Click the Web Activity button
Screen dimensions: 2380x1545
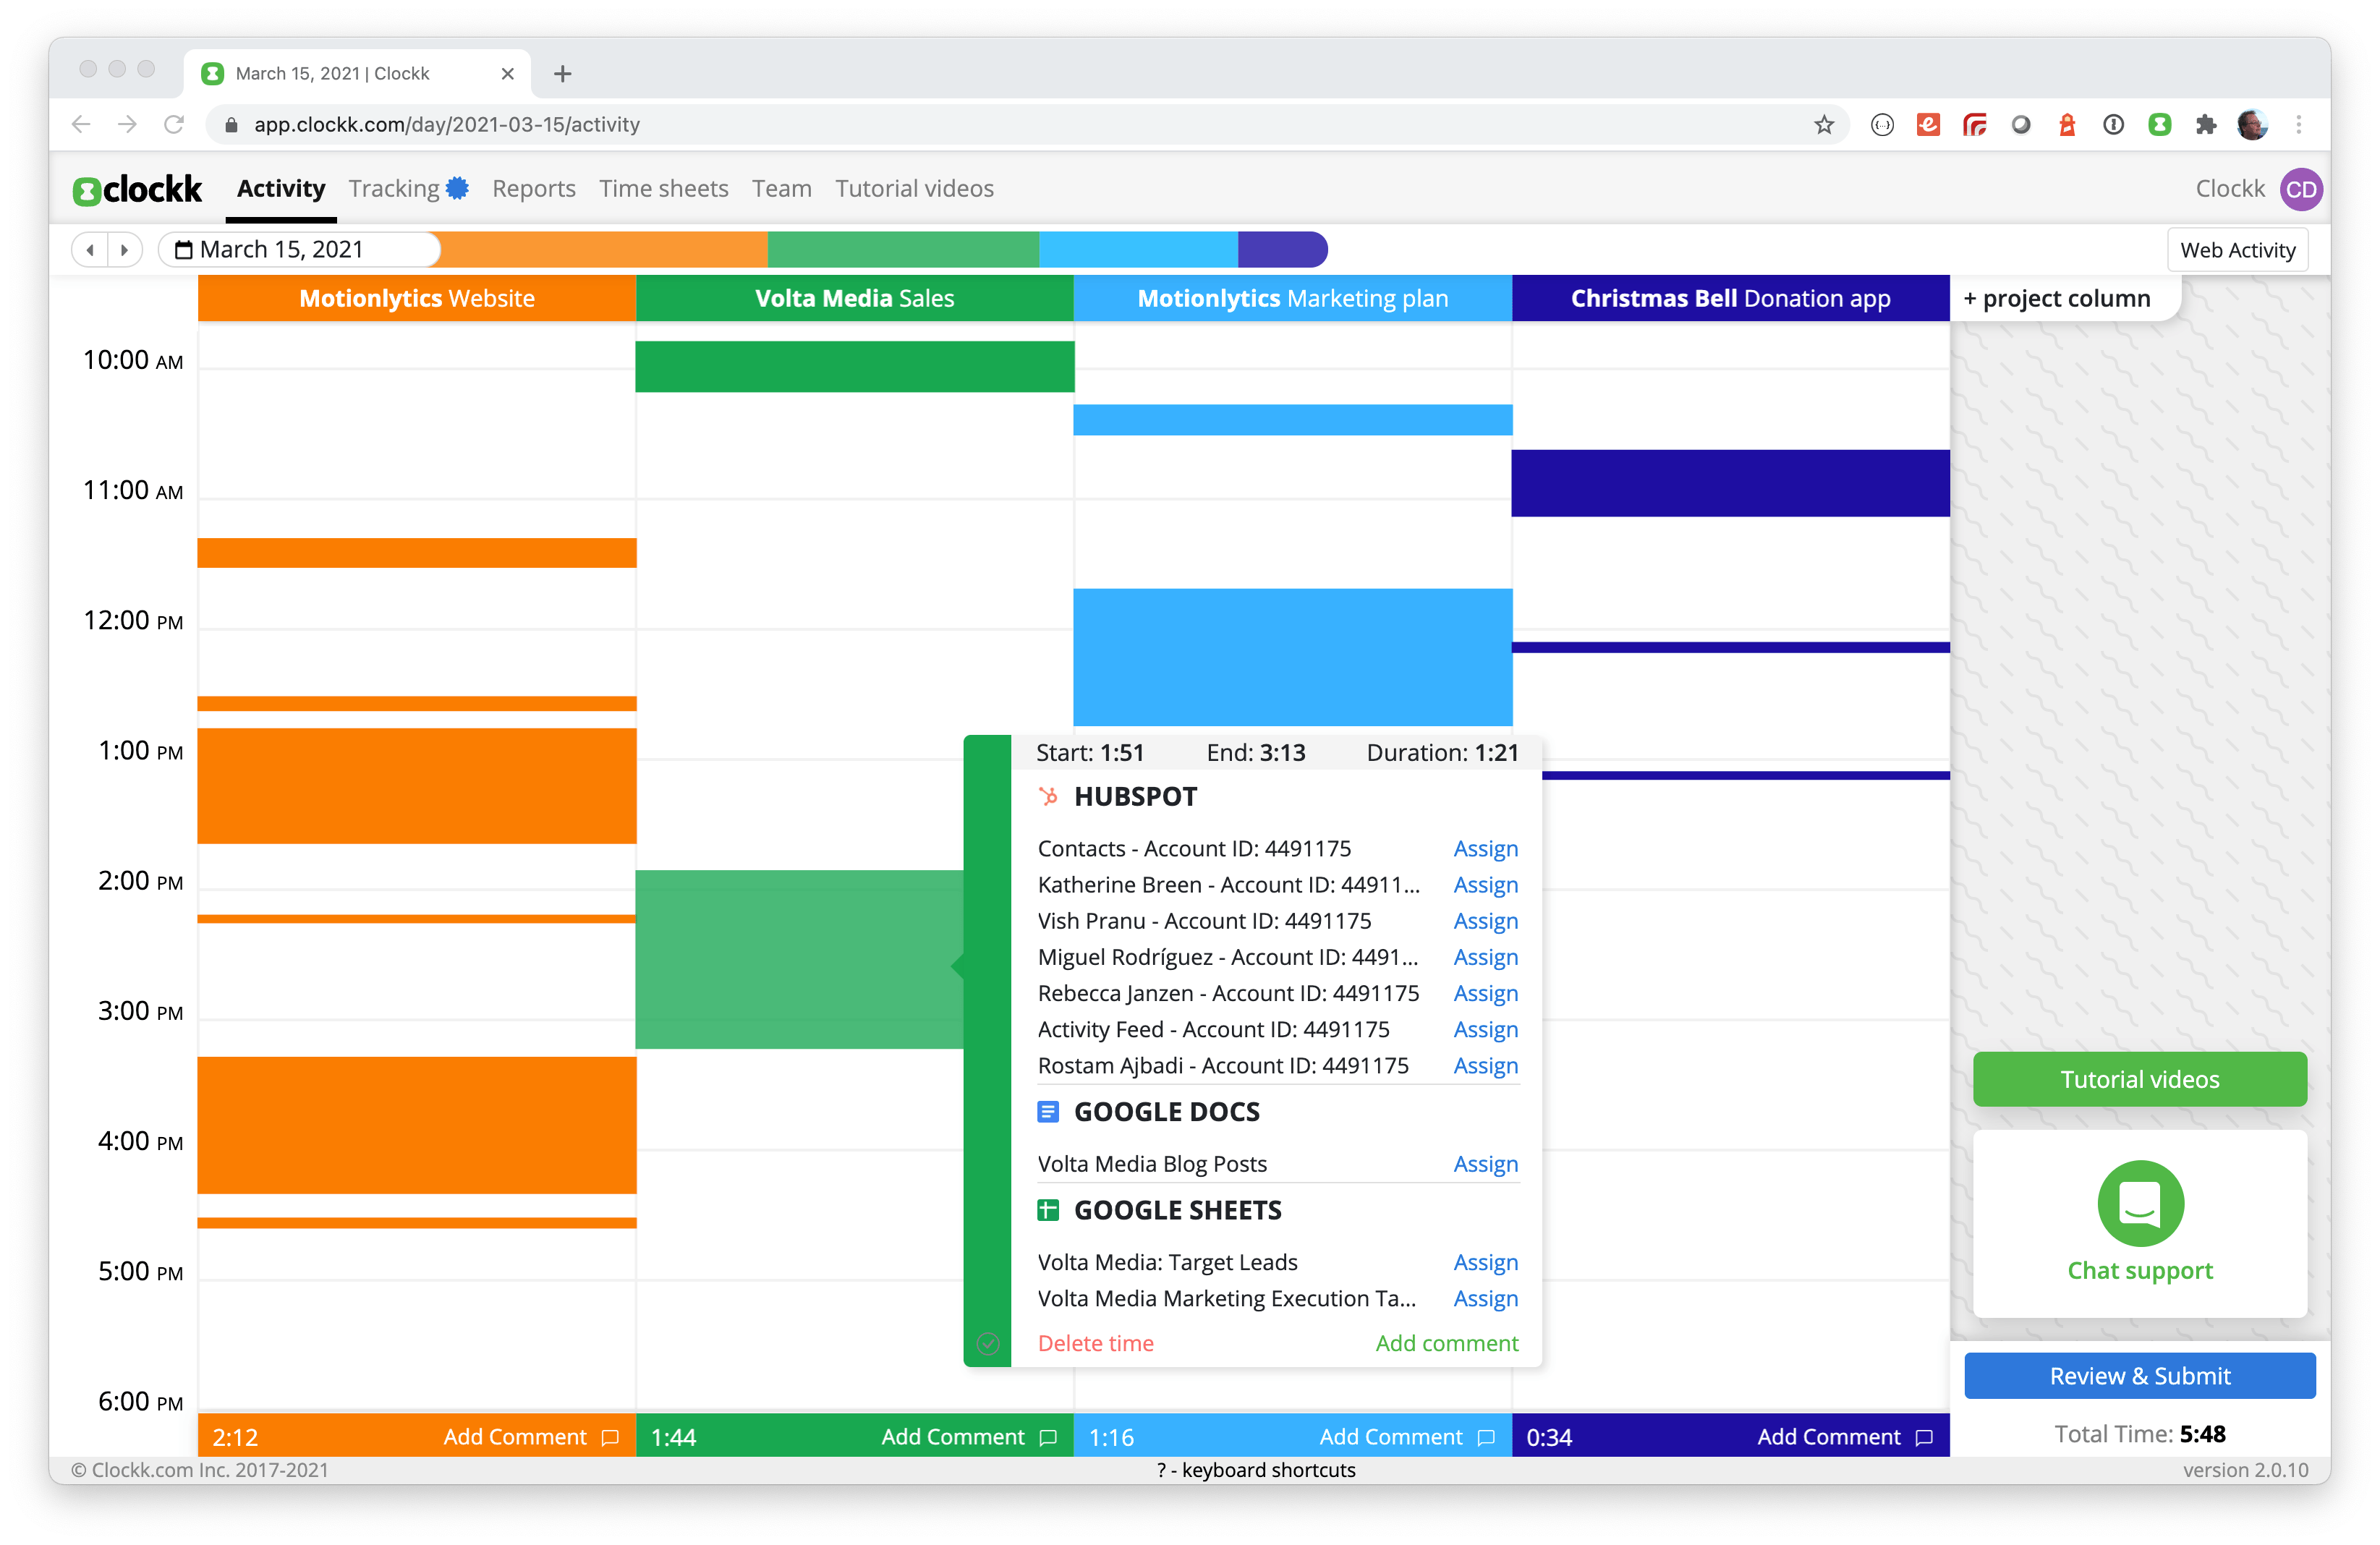coord(2238,250)
